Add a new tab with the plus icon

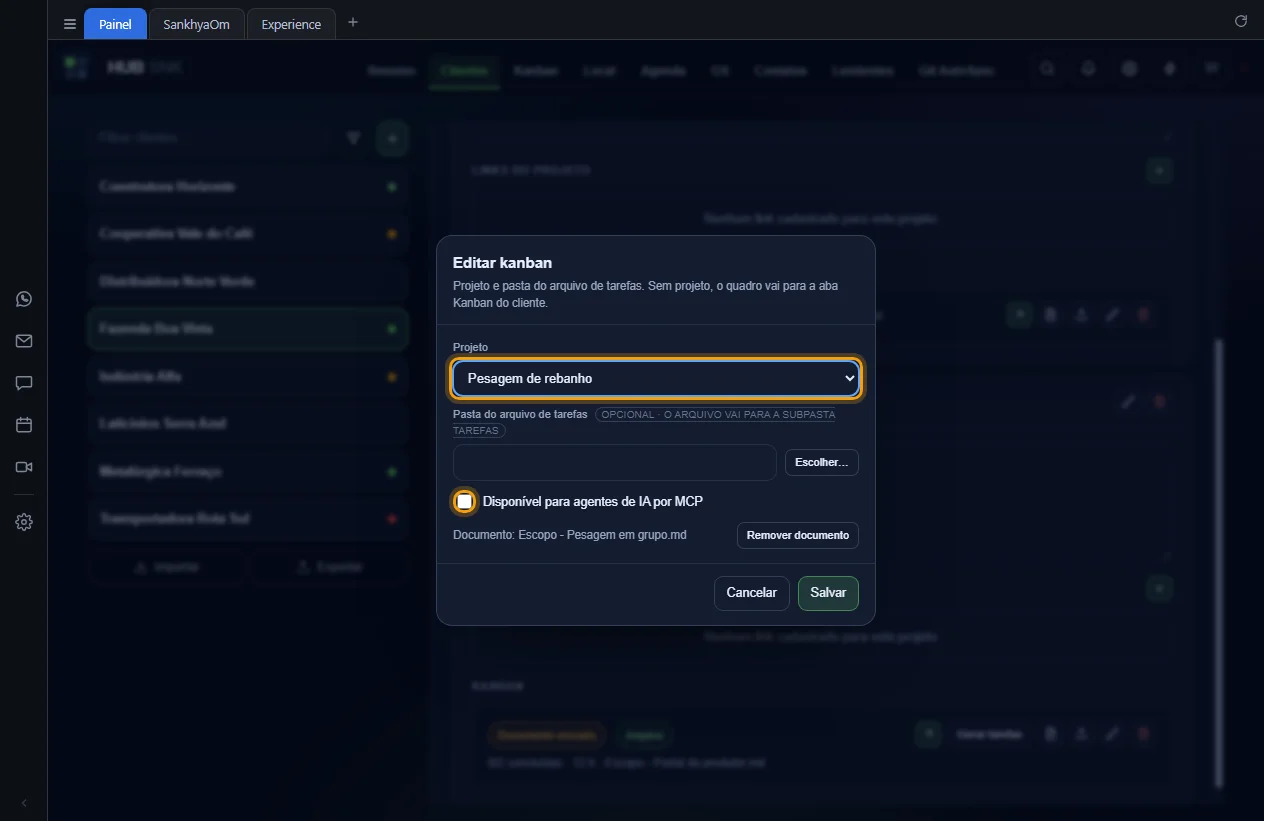point(353,23)
